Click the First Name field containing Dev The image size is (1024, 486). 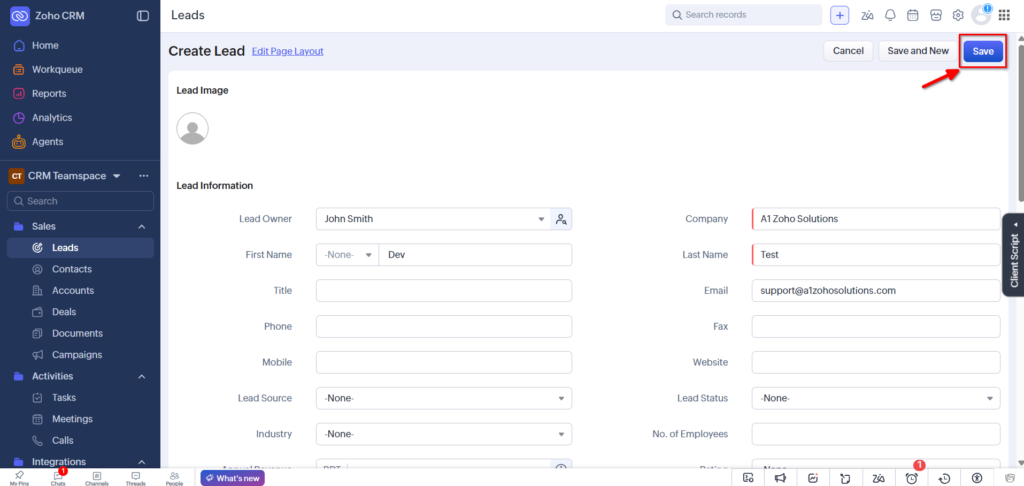coord(475,255)
